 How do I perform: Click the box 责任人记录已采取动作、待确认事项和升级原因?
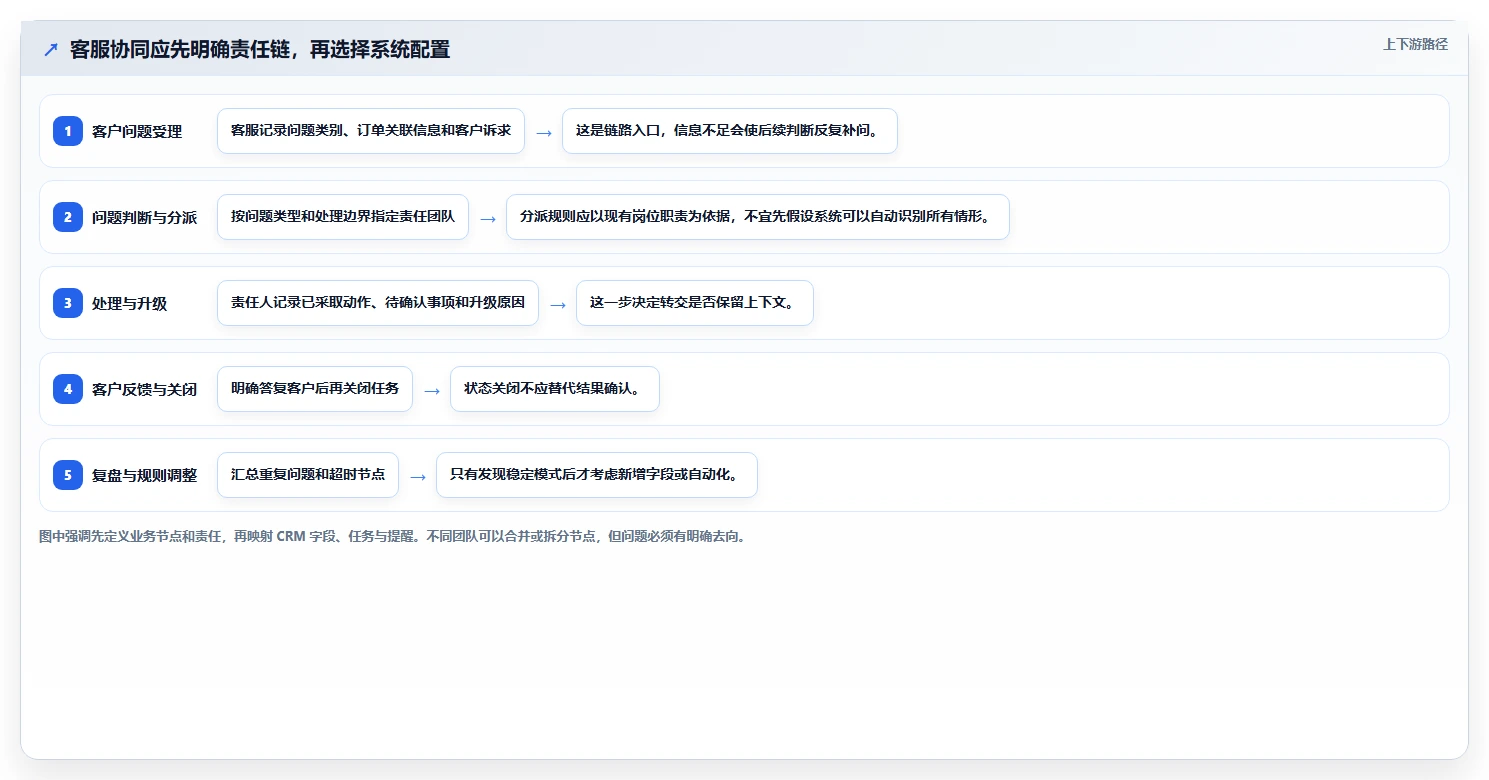pyautogui.click(x=378, y=303)
